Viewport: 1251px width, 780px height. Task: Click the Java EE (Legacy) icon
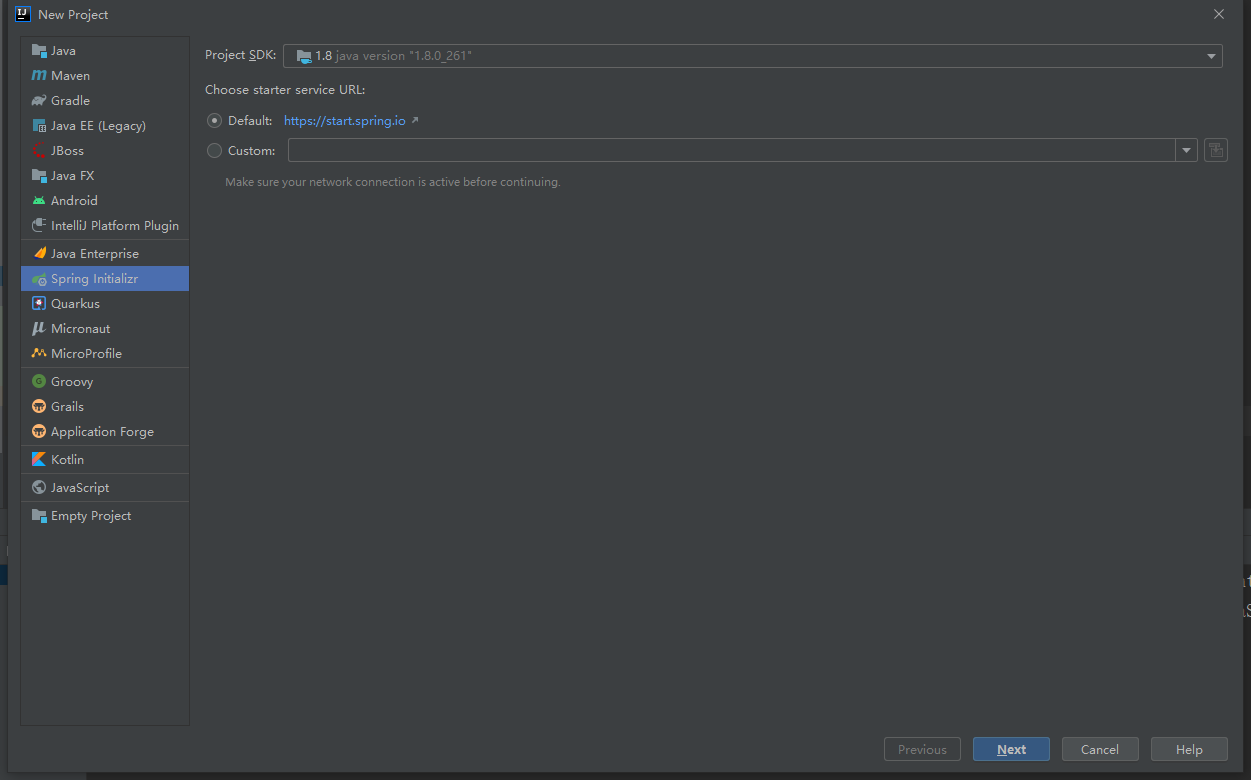tap(39, 126)
